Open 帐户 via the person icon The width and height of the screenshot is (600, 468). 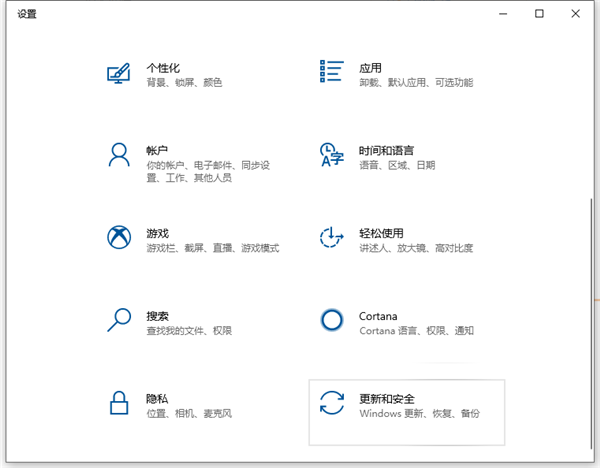click(119, 155)
